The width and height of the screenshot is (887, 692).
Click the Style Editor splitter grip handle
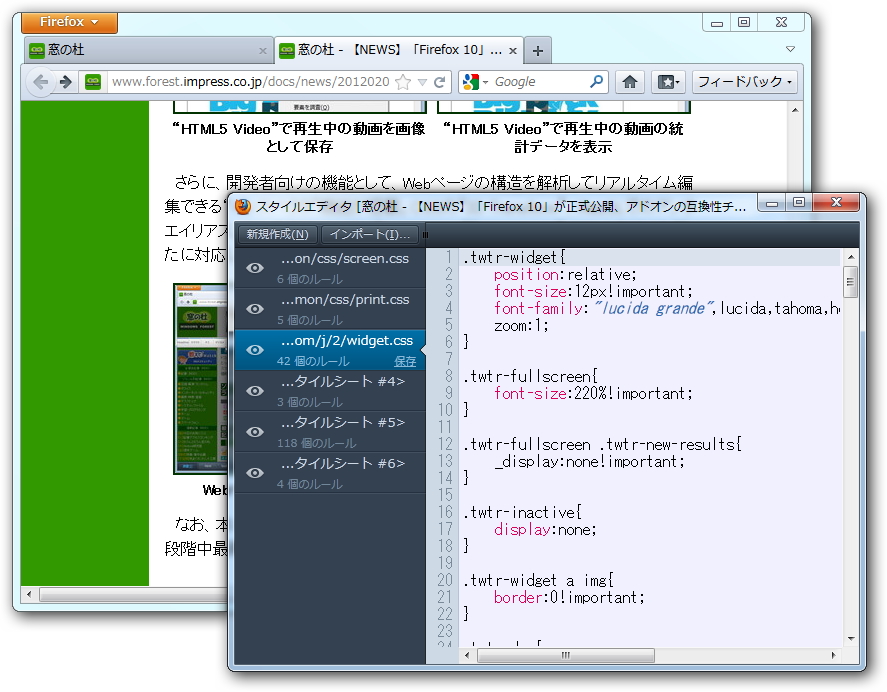click(x=425, y=234)
